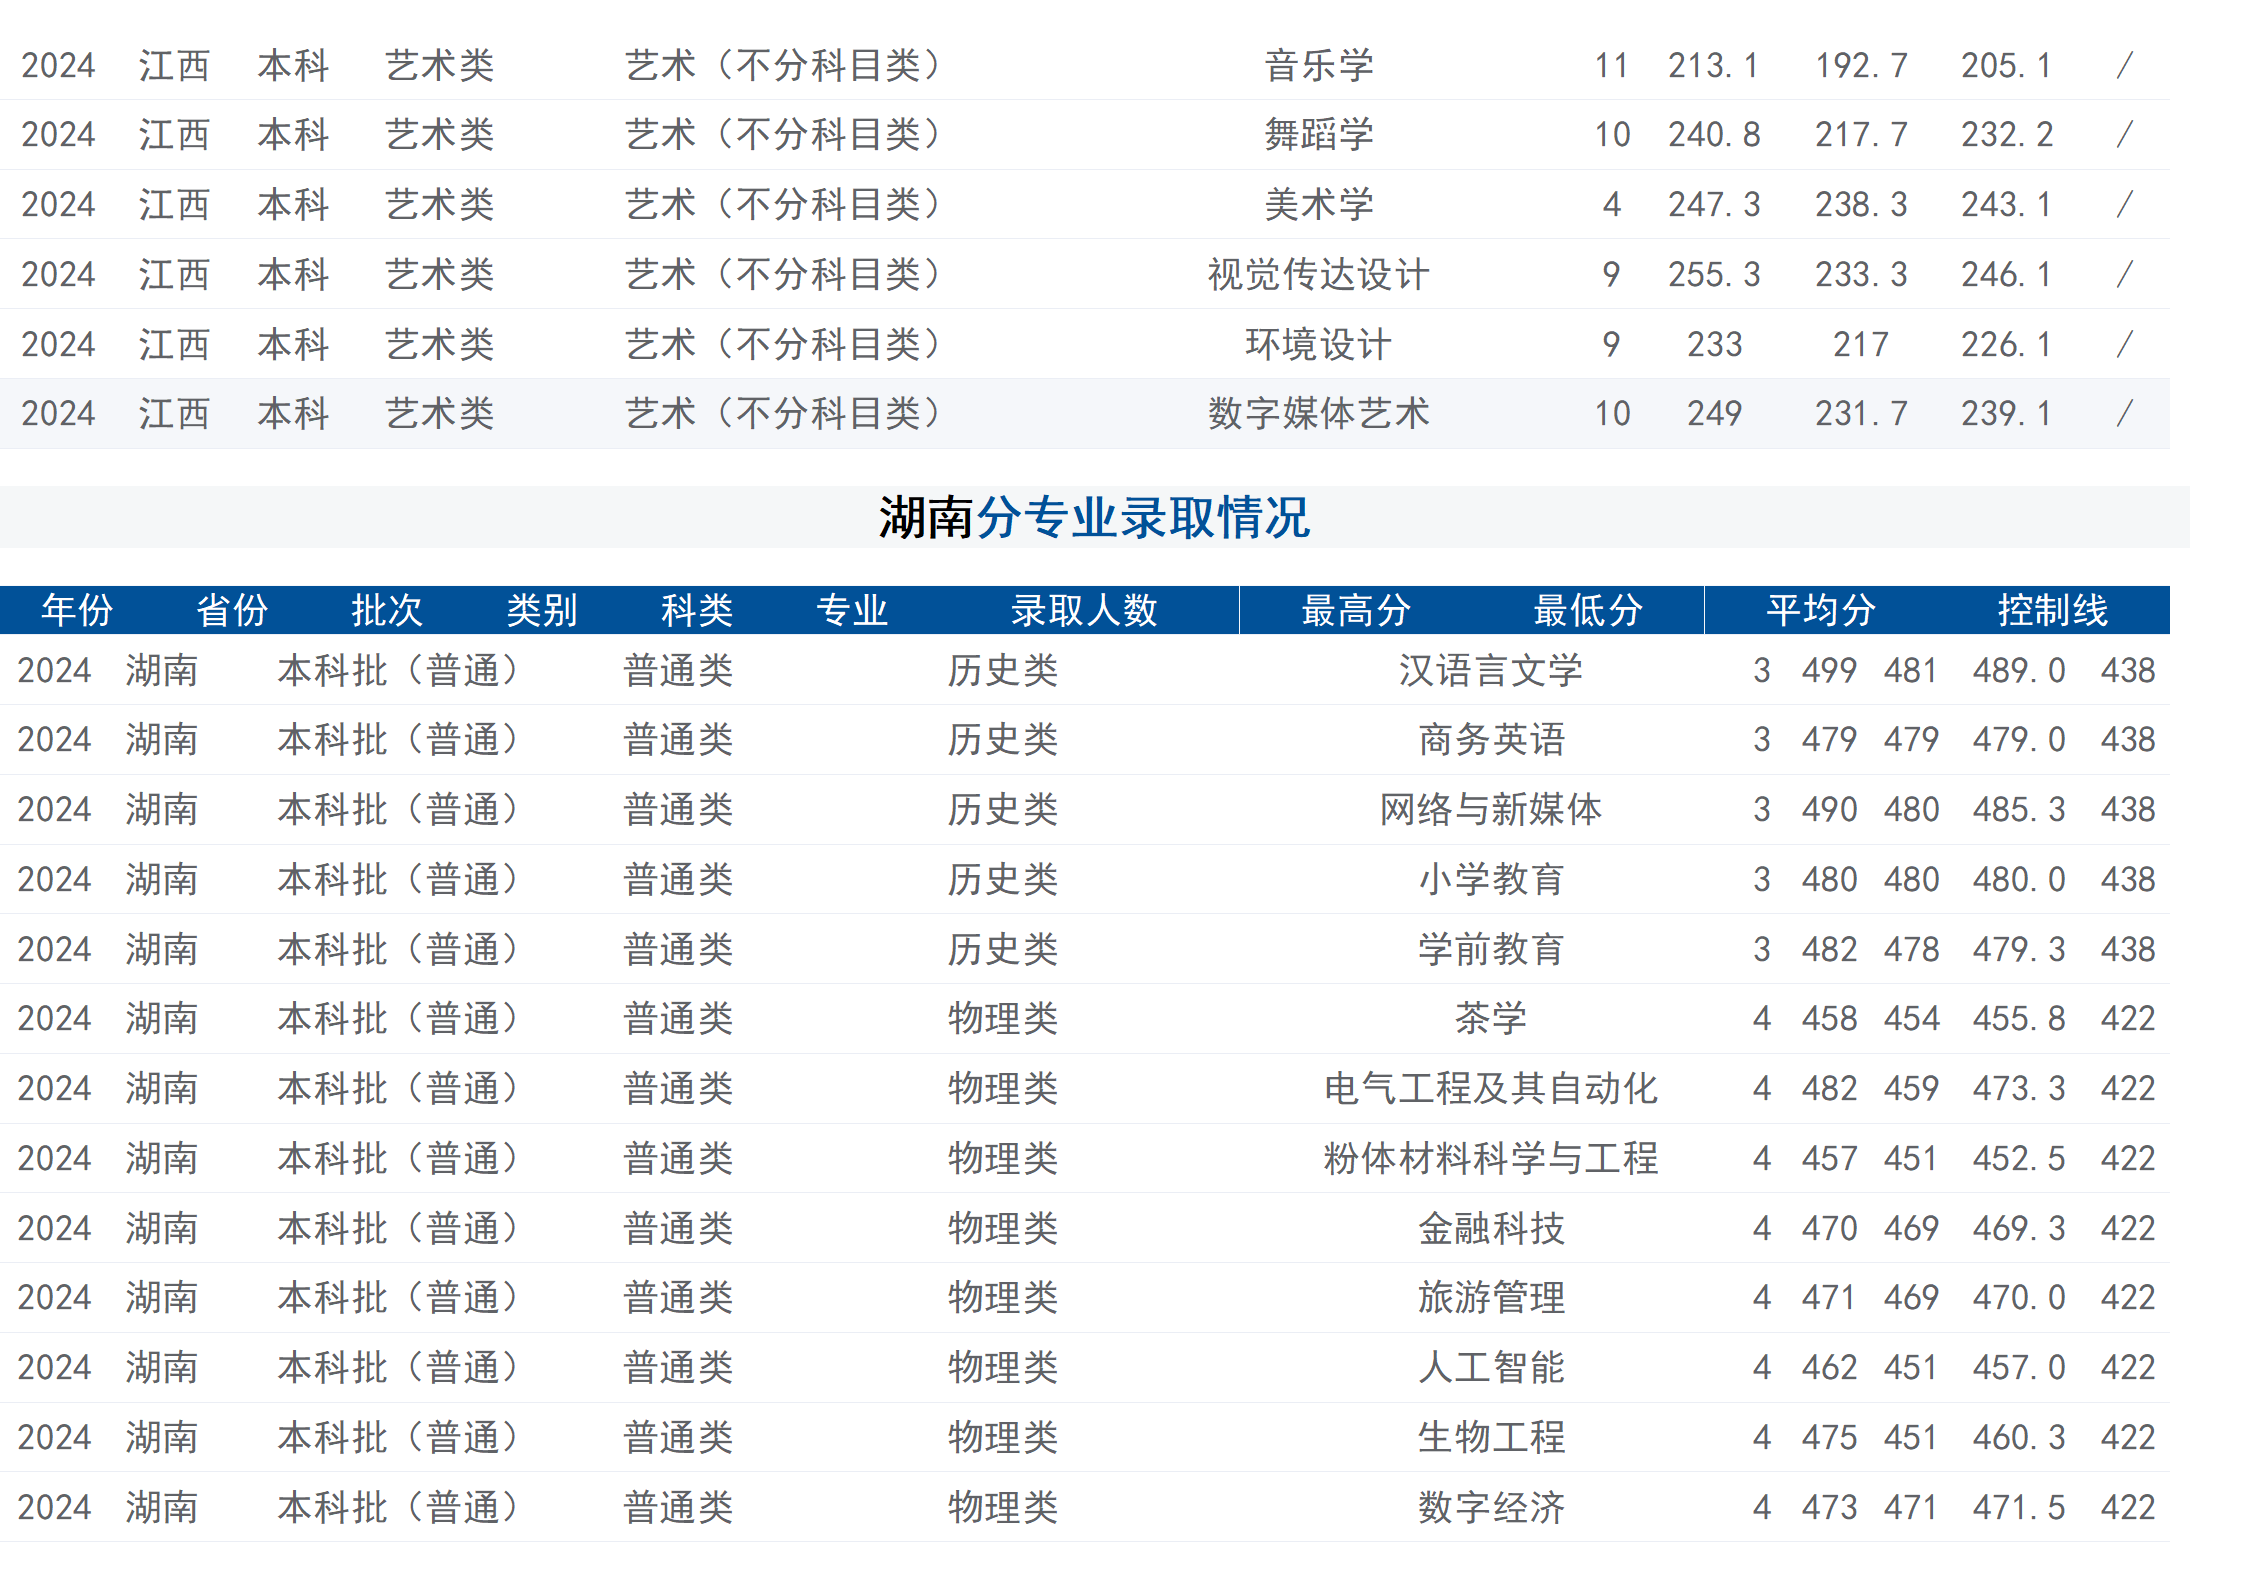Image resolution: width=2245 pixels, height=1587 pixels.
Task: Select the 茶学 major row
Action: pyautogui.click(x=1493, y=1019)
